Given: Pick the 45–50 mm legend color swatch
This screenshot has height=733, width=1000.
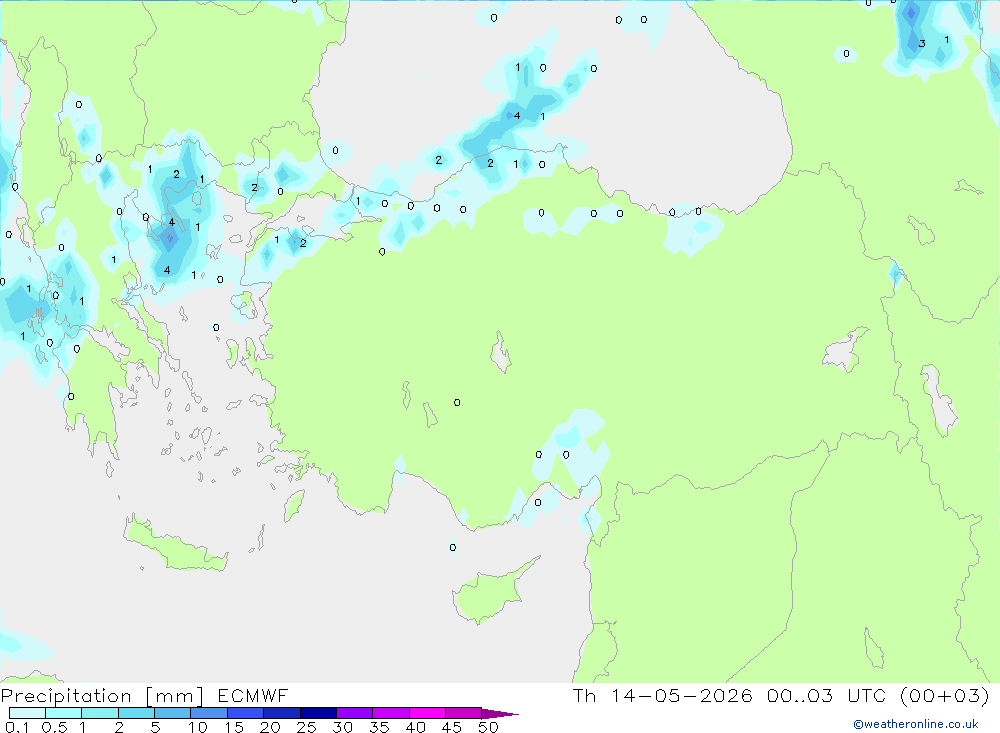Looking at the screenshot, I should pos(464,713).
